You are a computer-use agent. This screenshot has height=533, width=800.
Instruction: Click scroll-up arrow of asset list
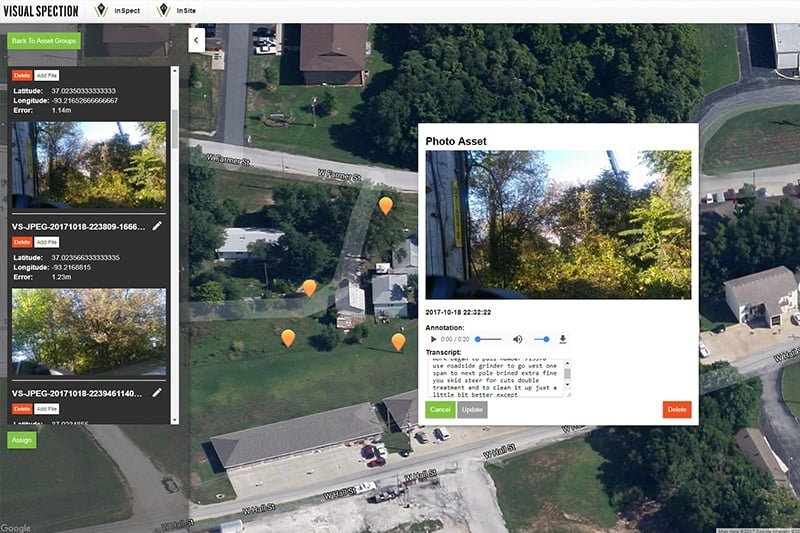175,70
